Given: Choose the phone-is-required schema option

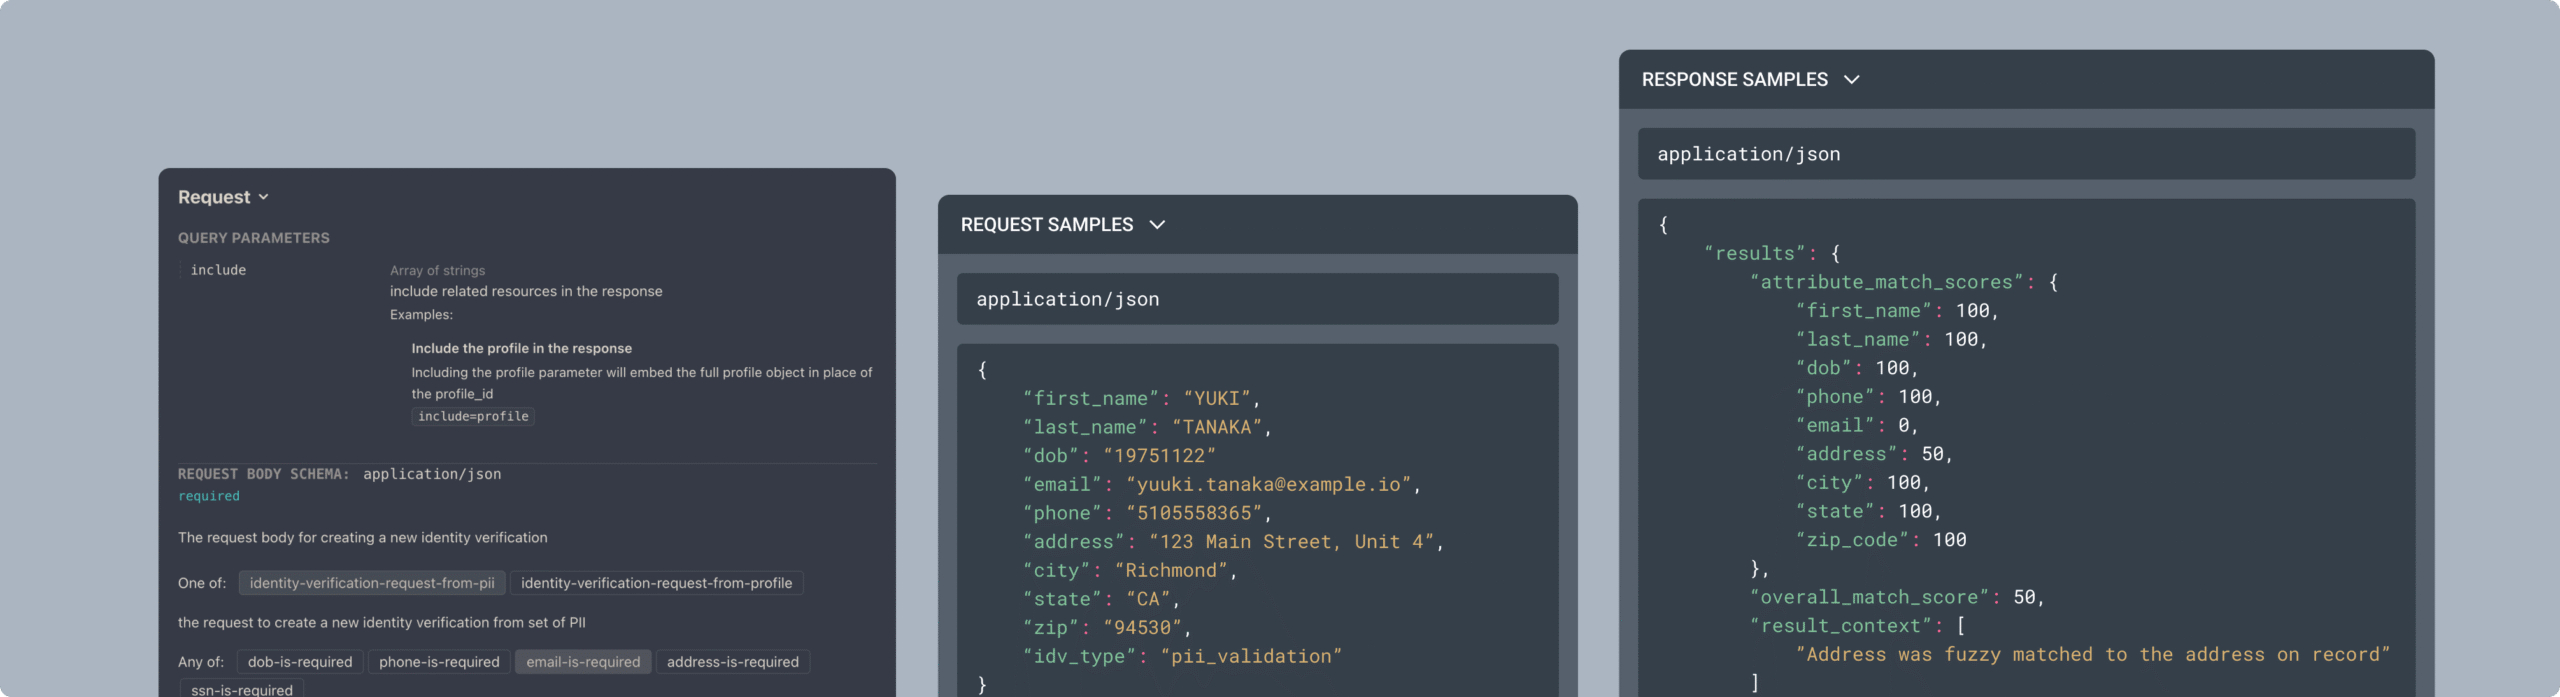Looking at the screenshot, I should pos(439,662).
